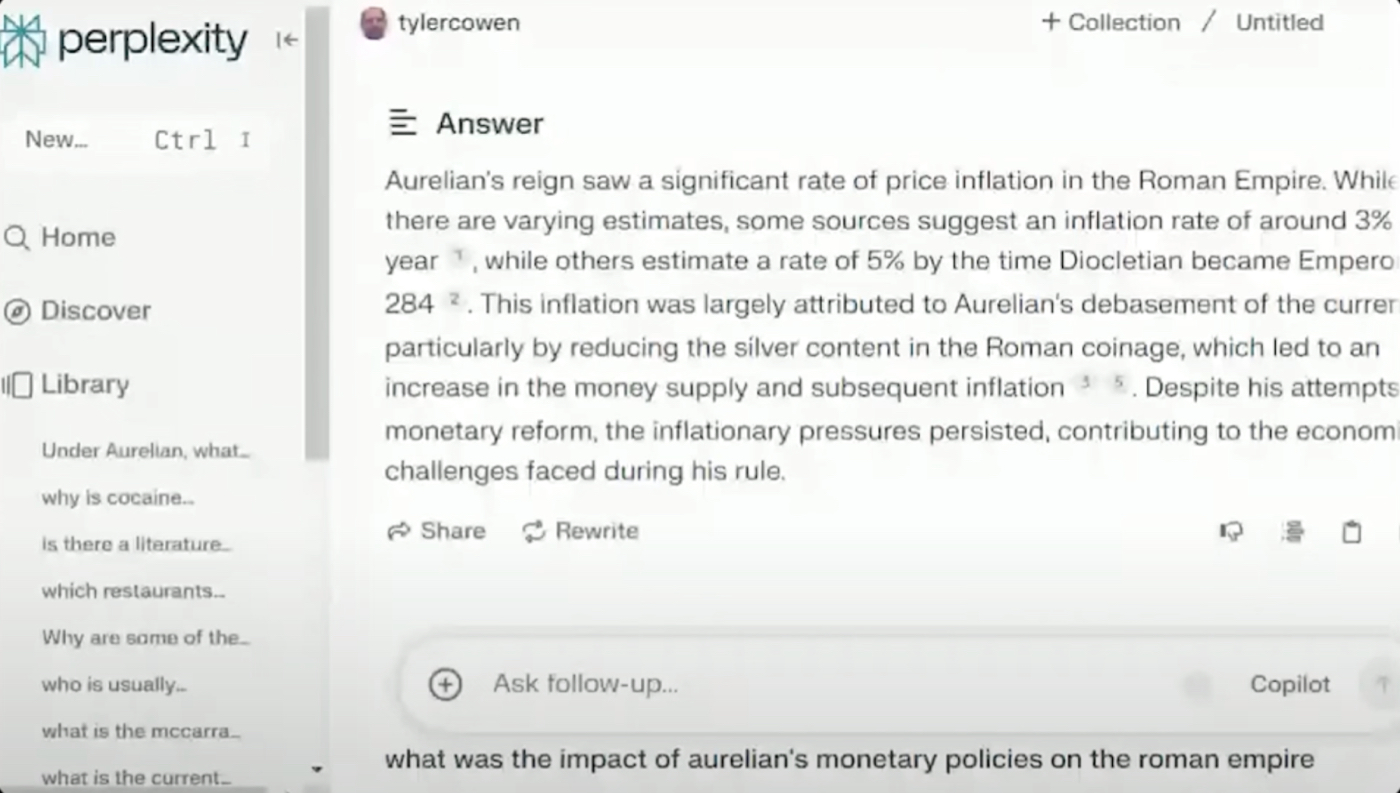Screen dimensions: 1400x793
Task: Click the sidebar vertical scrollbar
Action: 317,230
